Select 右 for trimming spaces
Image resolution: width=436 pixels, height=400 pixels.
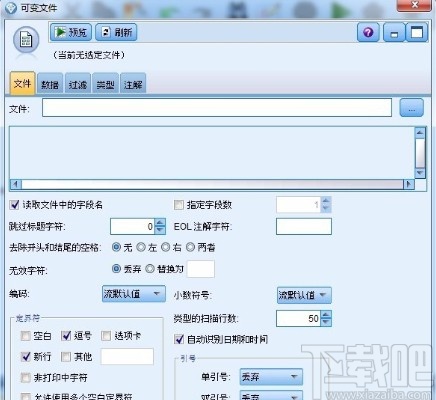(166, 247)
